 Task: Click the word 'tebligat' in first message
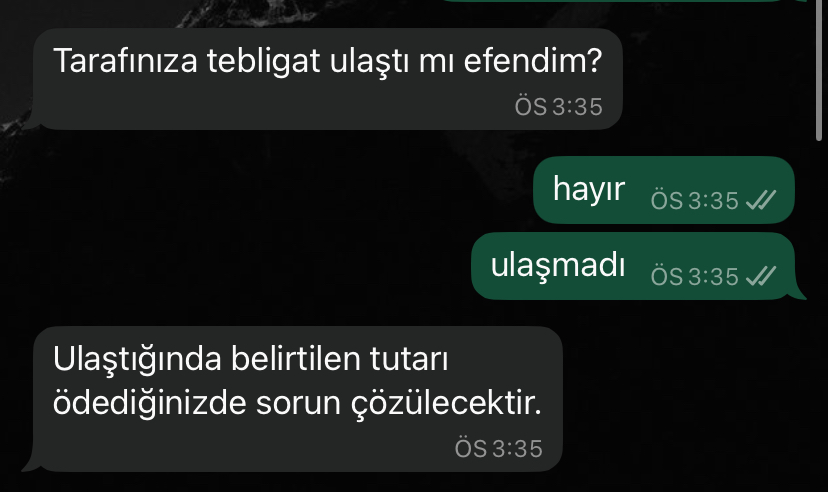[x=264, y=61]
